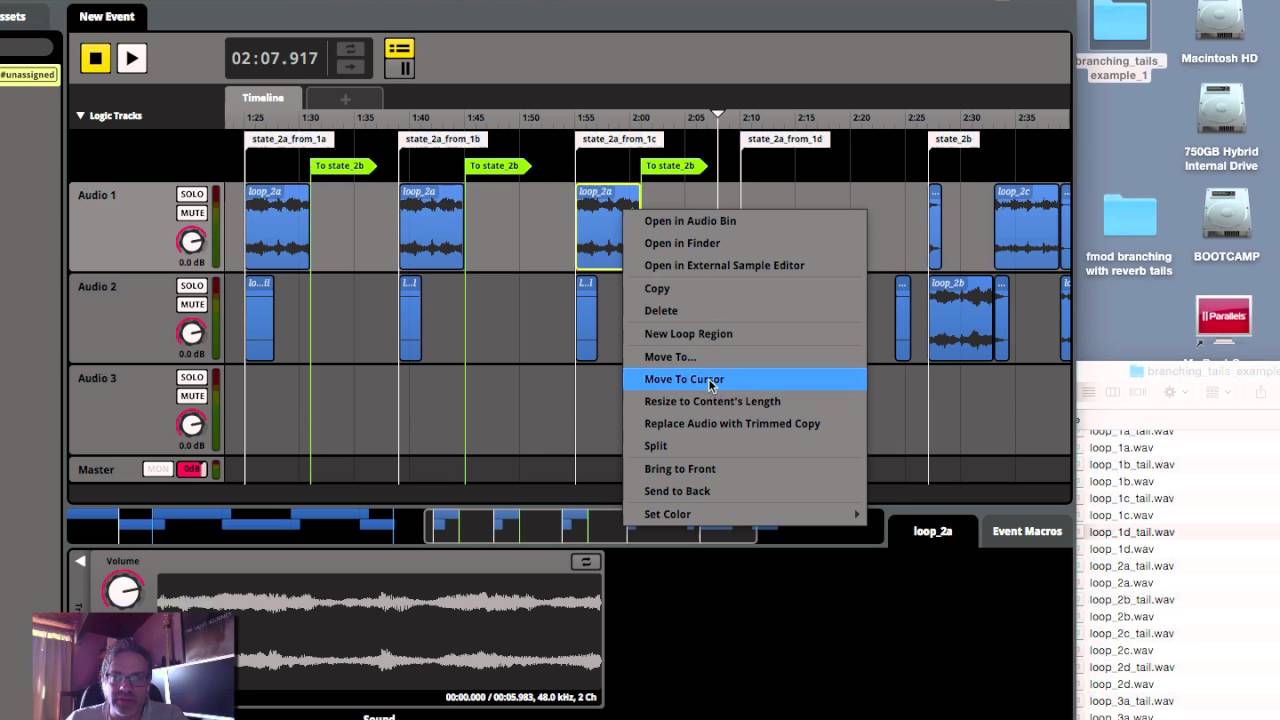
Task: Click the #unassigned tag
Action: 28,75
